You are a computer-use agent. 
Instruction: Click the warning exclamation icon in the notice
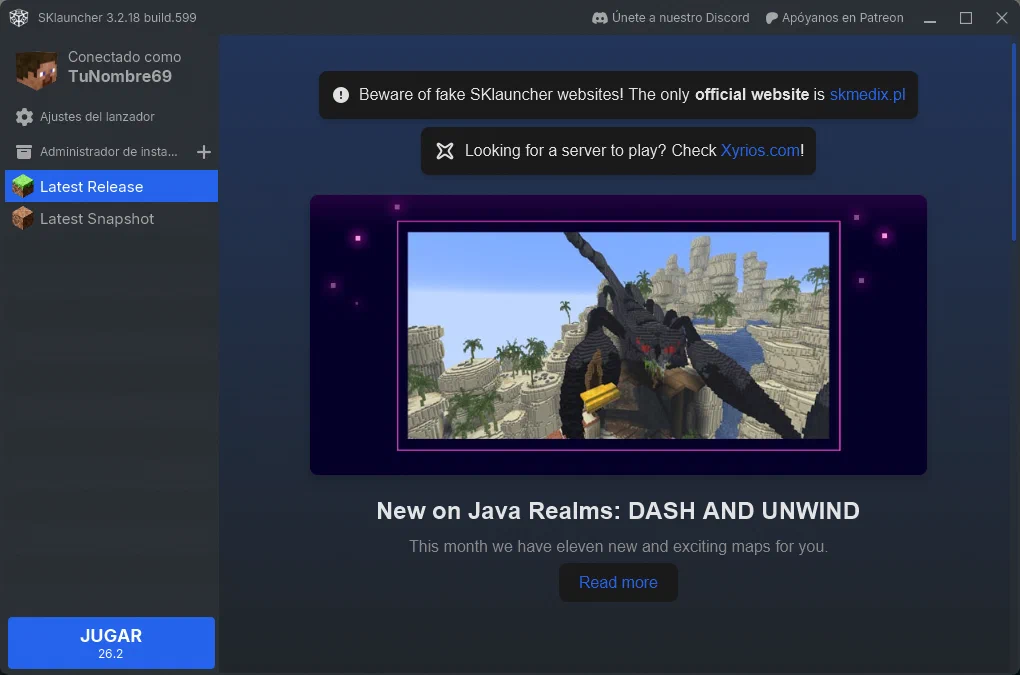[x=341, y=95]
